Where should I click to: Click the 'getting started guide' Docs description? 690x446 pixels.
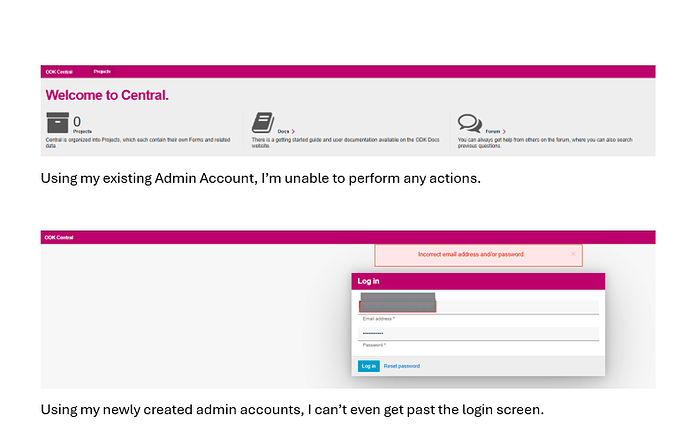click(345, 143)
